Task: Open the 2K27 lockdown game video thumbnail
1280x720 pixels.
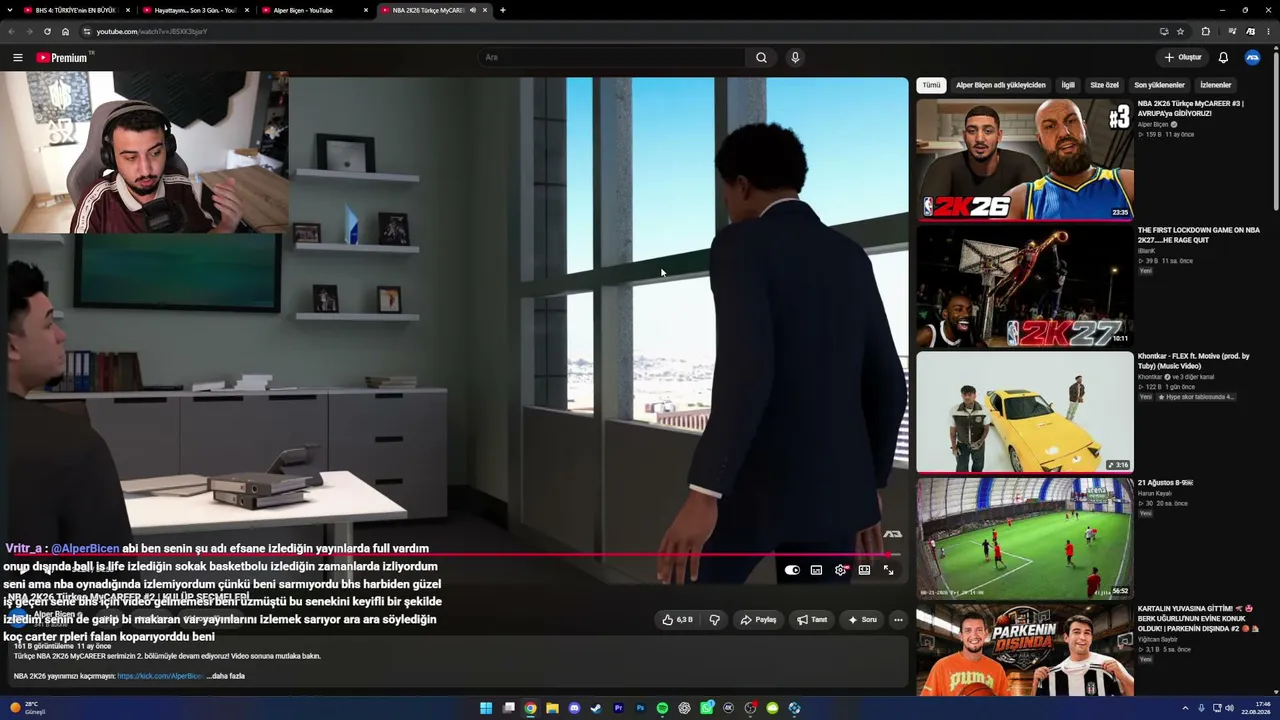Action: click(1025, 286)
